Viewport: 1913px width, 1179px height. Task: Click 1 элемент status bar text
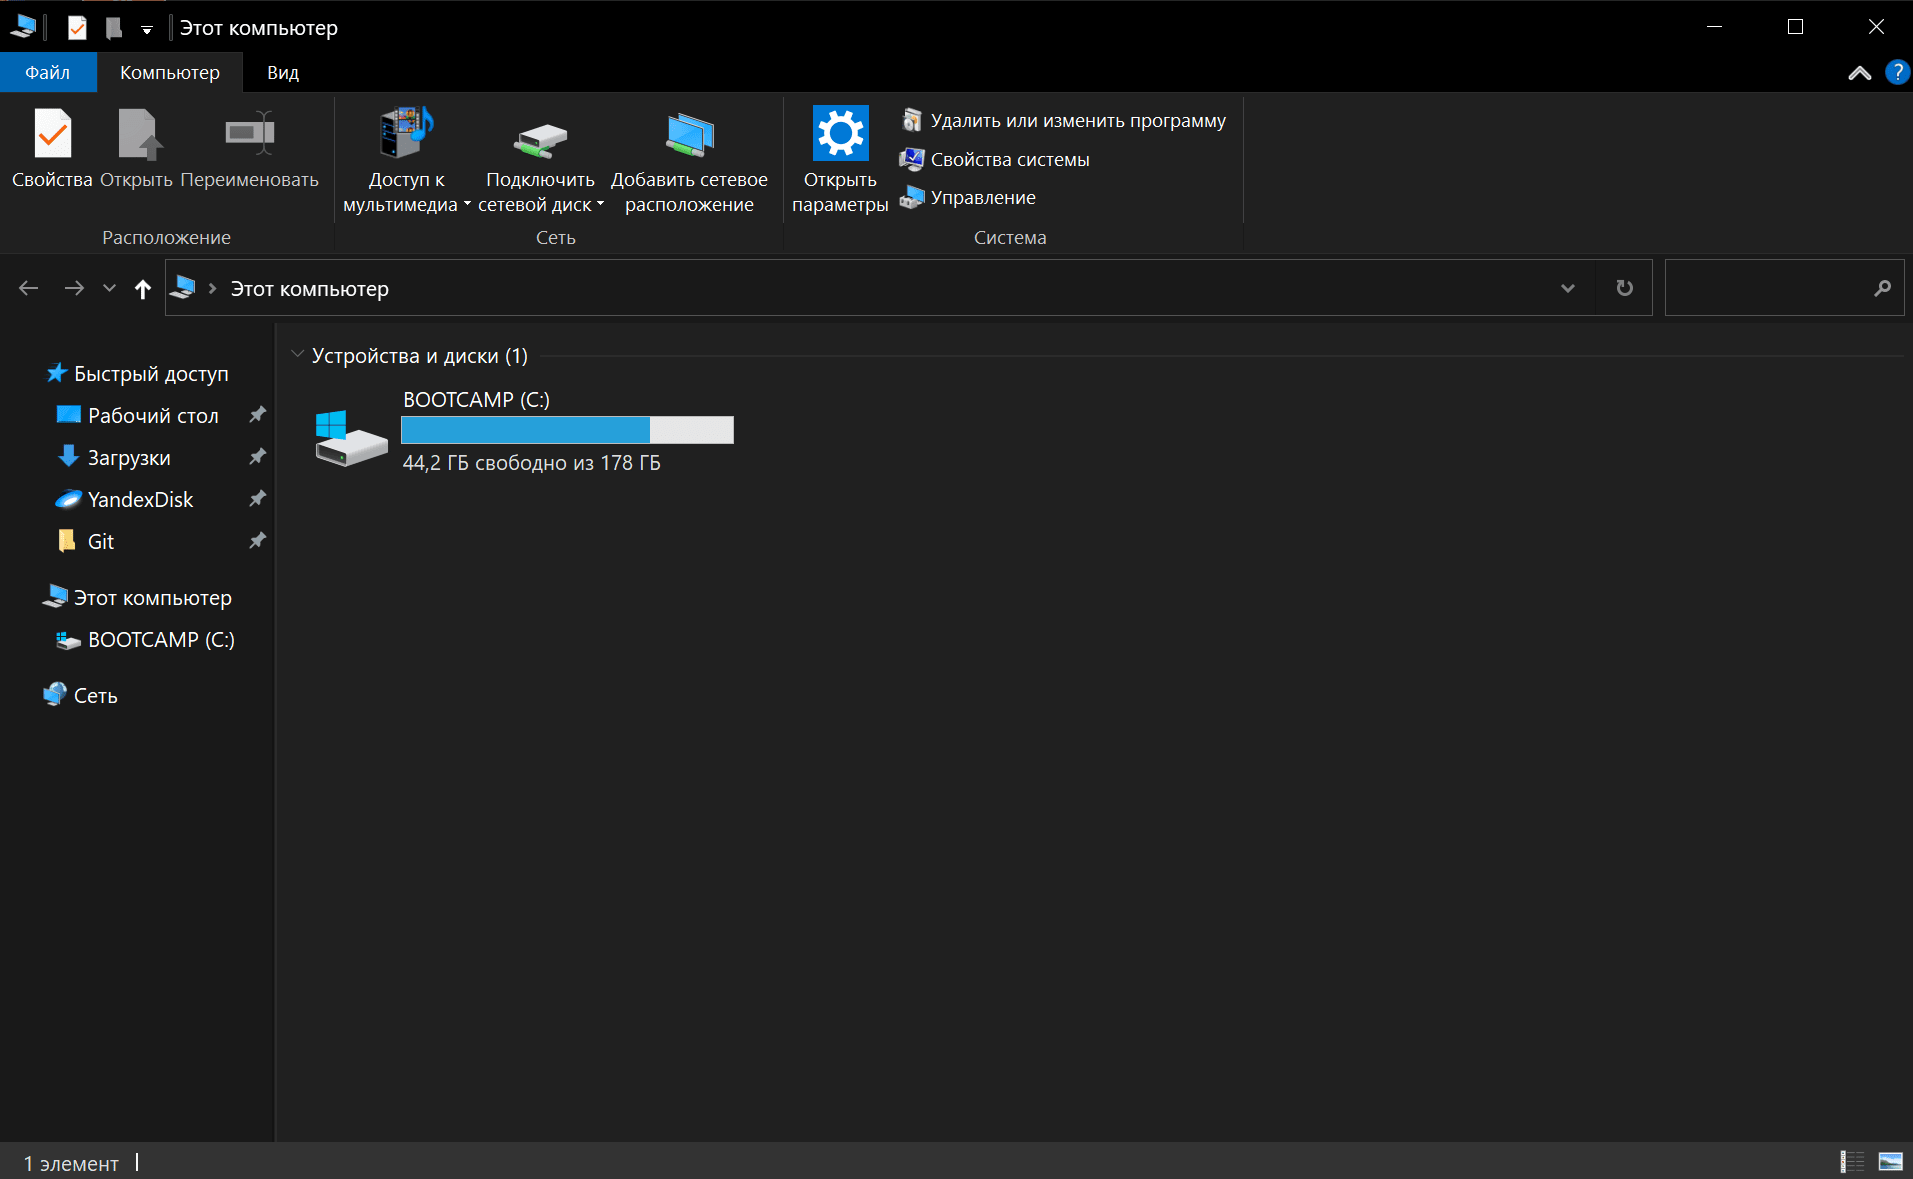click(x=71, y=1164)
